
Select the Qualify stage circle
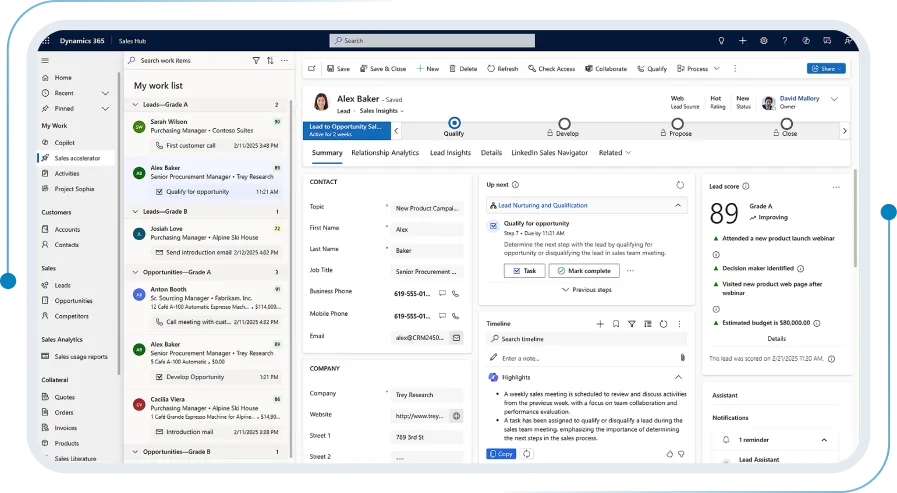(x=454, y=123)
